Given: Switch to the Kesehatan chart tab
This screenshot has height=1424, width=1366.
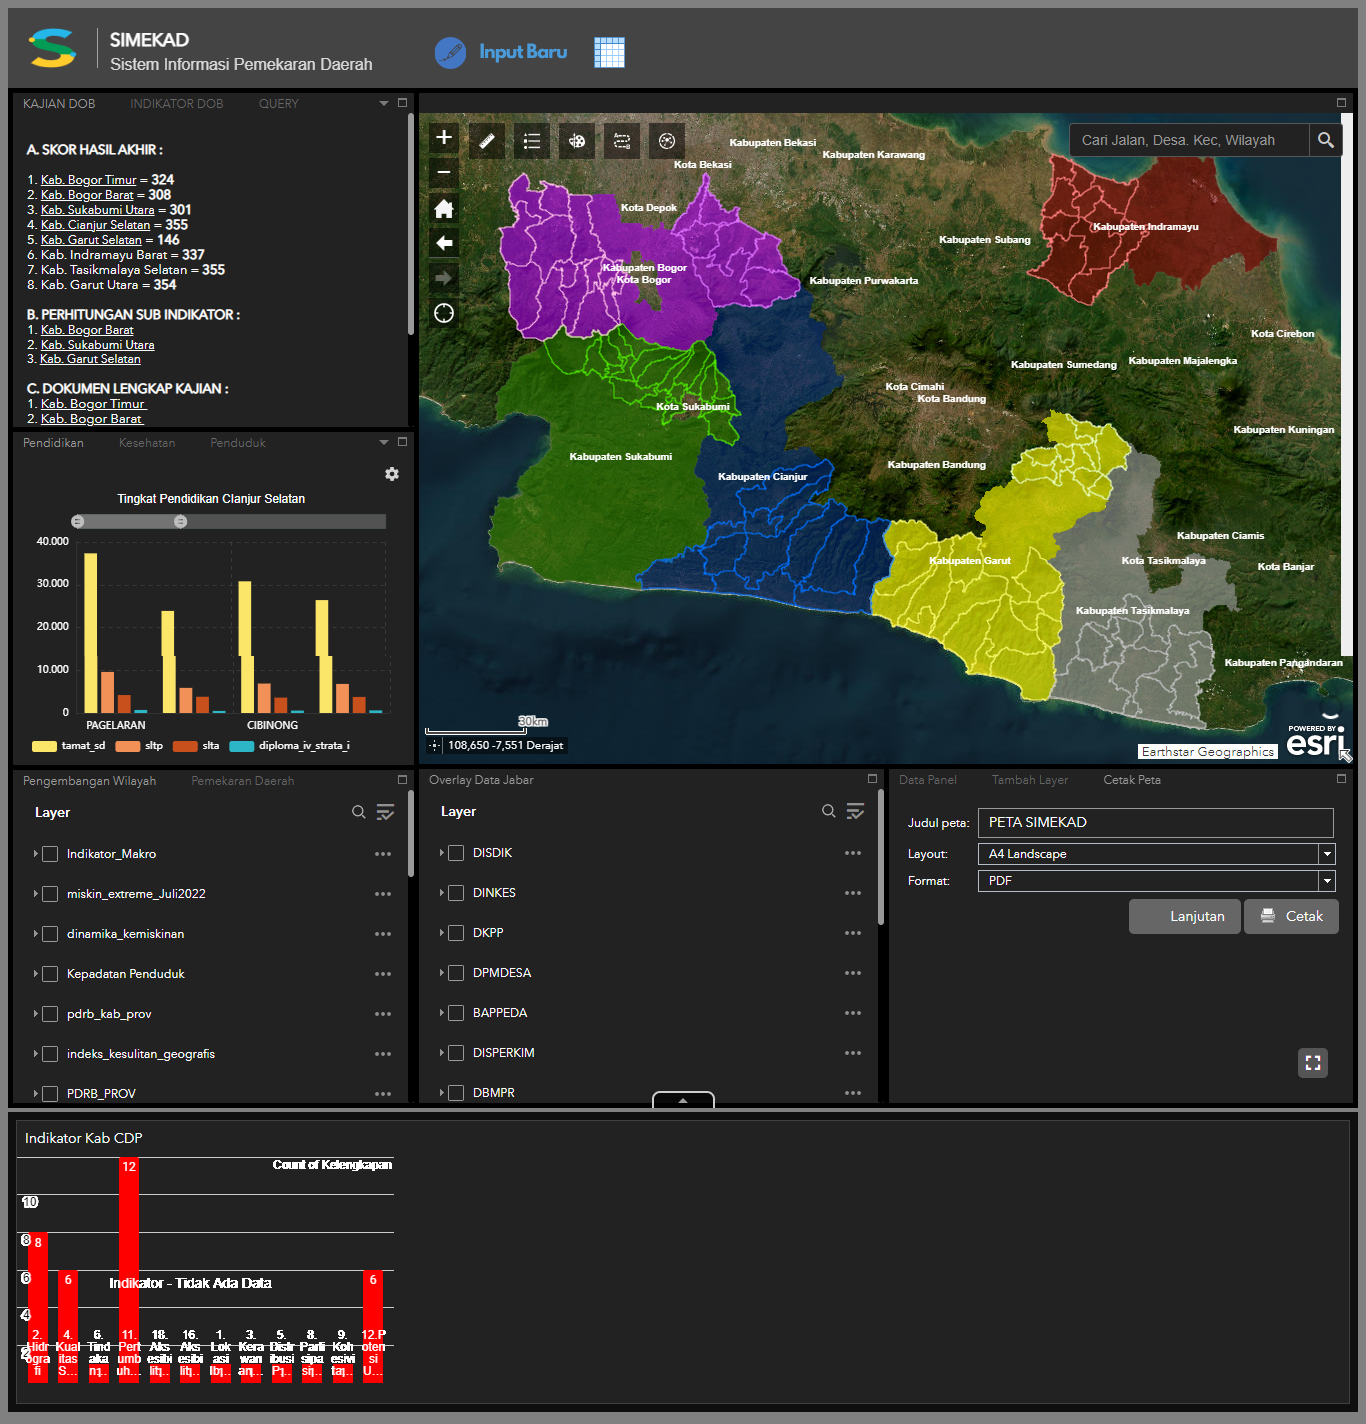Looking at the screenshot, I should [147, 443].
